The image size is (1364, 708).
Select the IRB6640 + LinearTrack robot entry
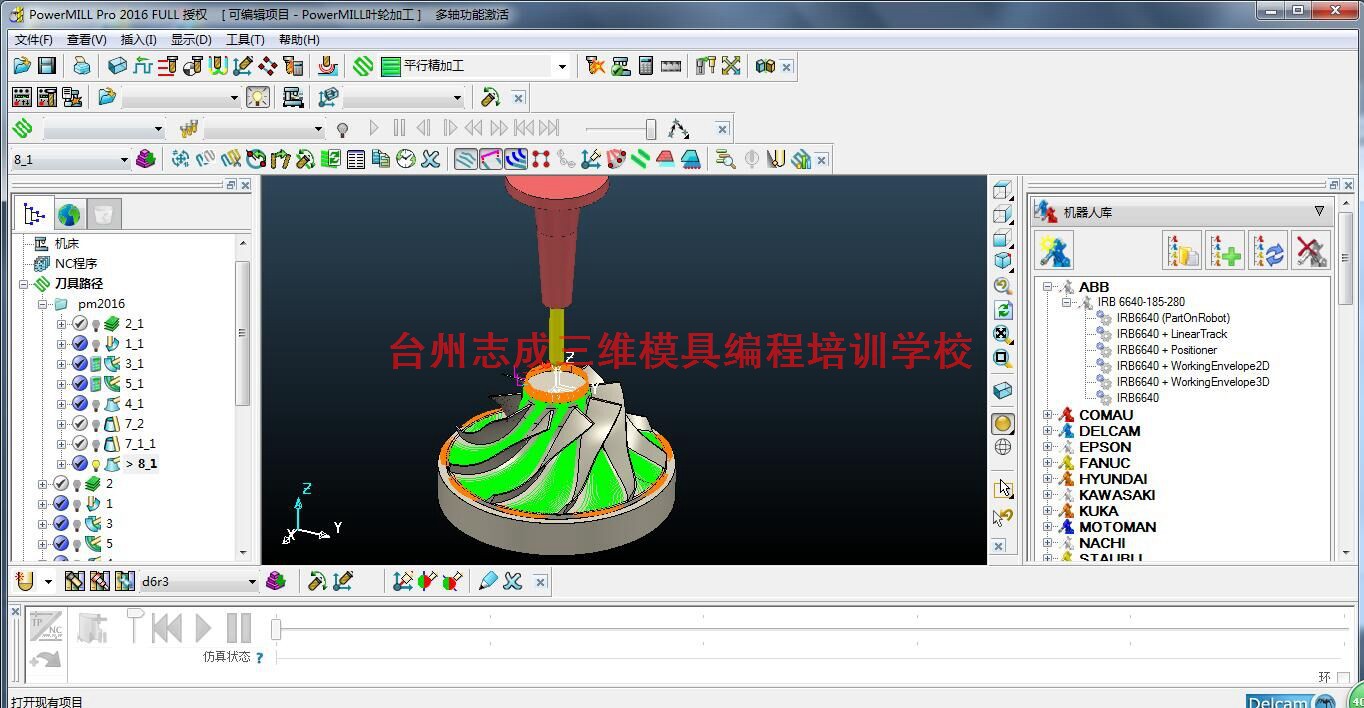click(x=1171, y=334)
